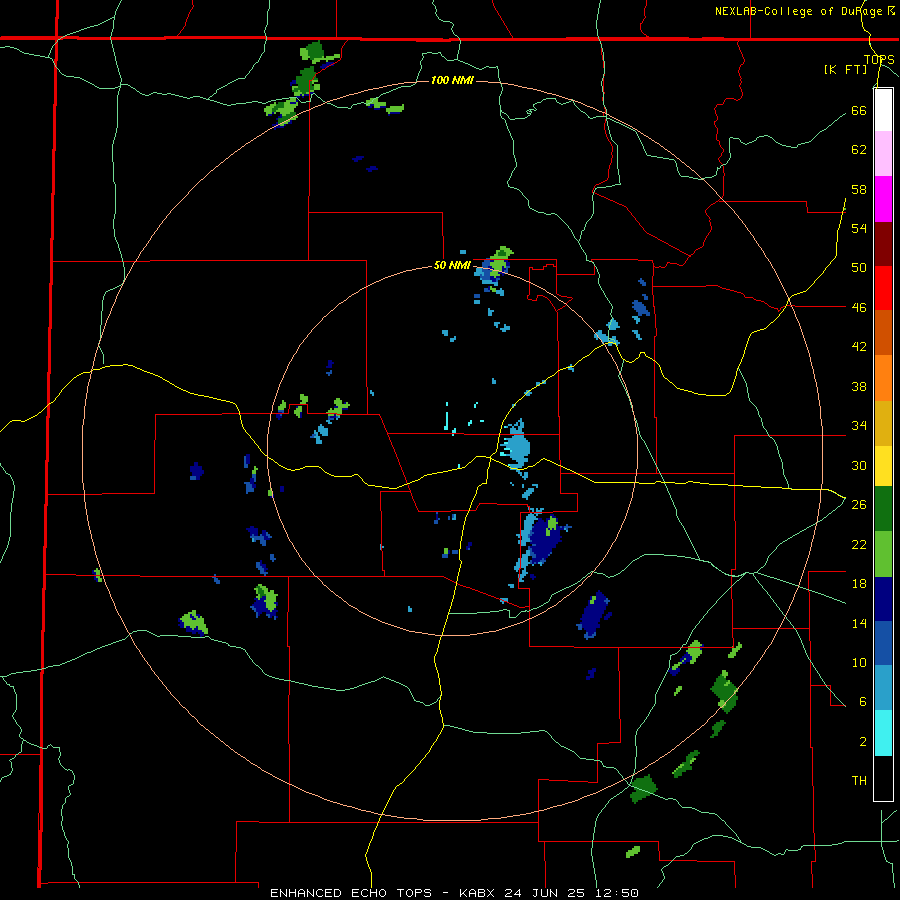Click the 66 value on the legend scale
900x900 pixels.
[859, 110]
